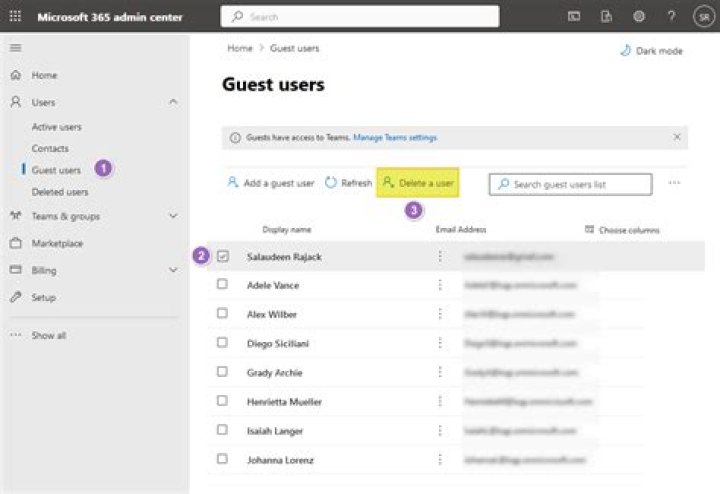Open Active users

point(56,127)
